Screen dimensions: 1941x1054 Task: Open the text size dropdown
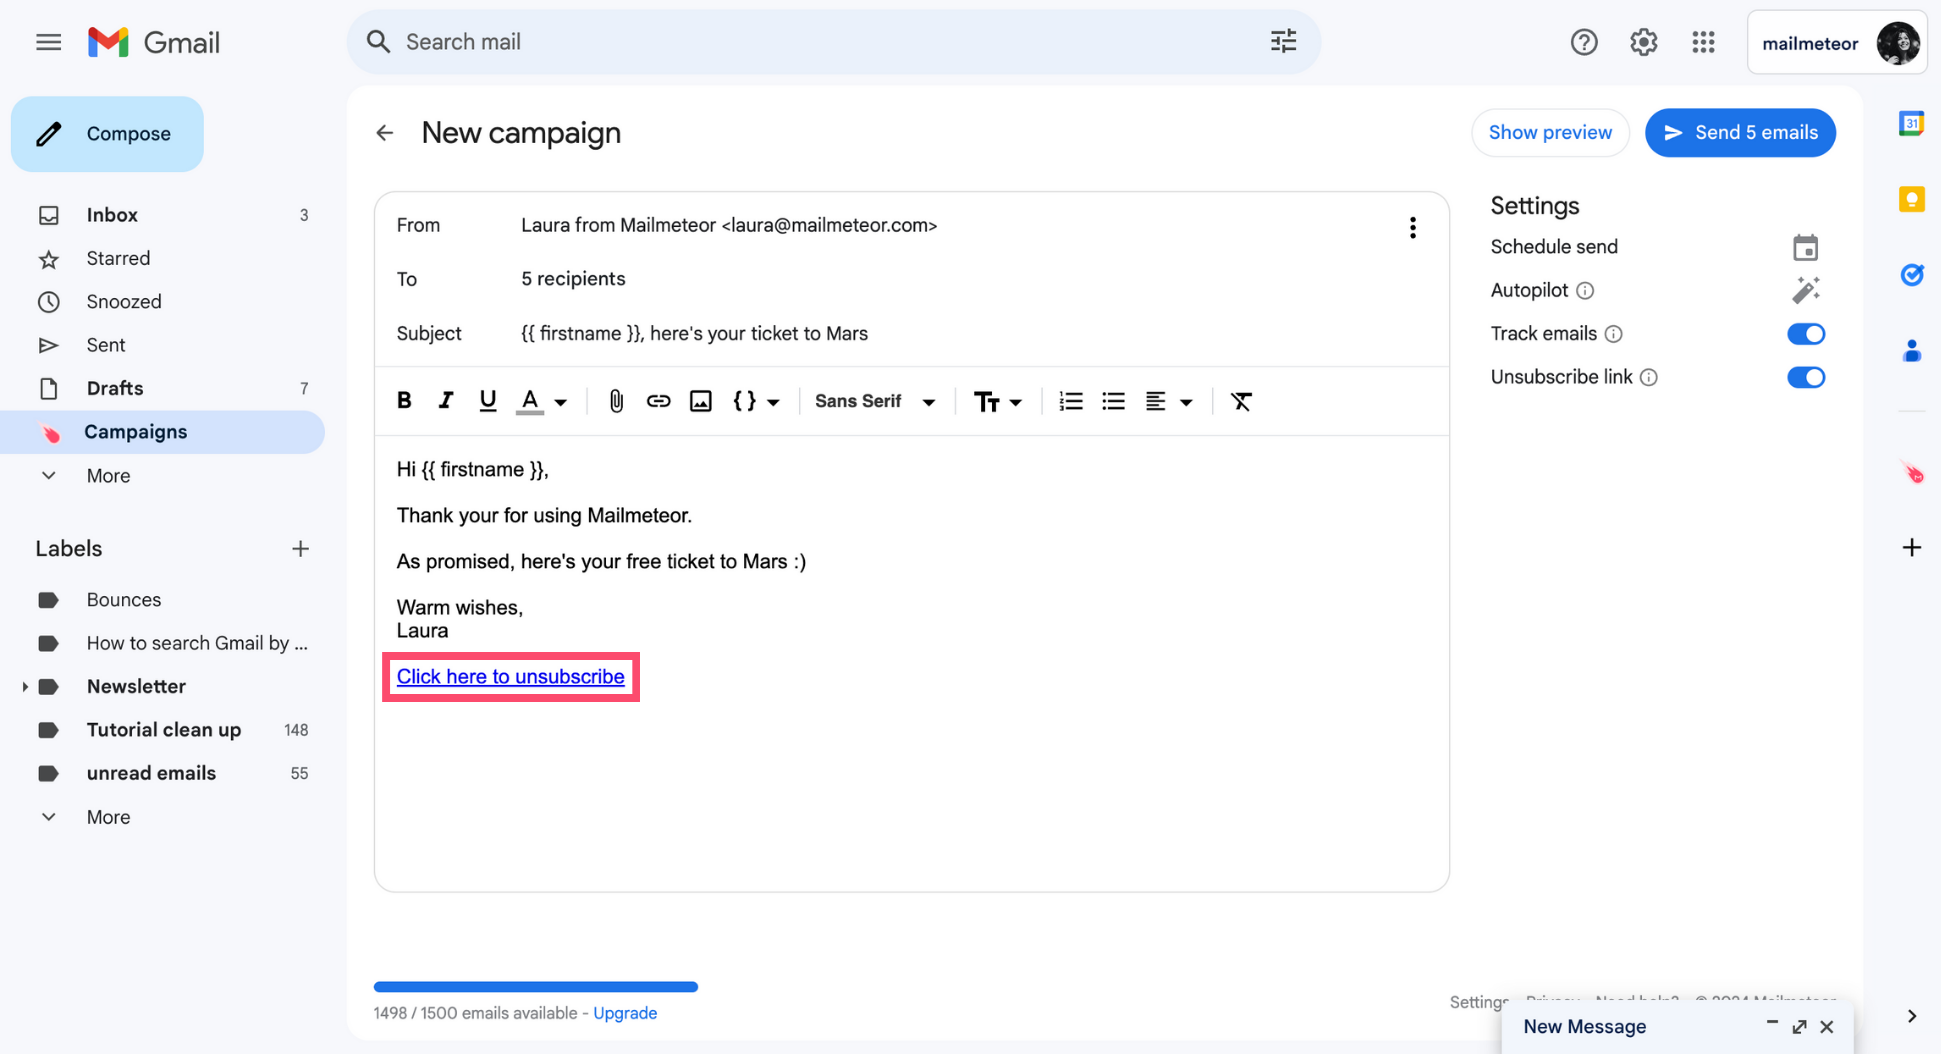tap(998, 401)
